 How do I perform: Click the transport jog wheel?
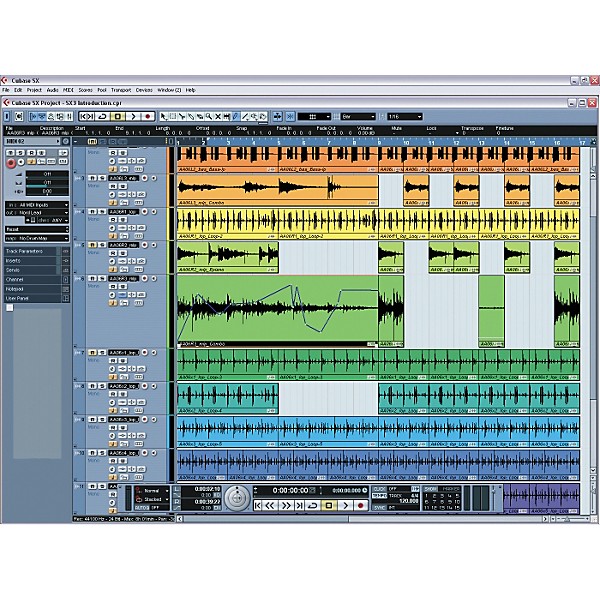point(237,498)
